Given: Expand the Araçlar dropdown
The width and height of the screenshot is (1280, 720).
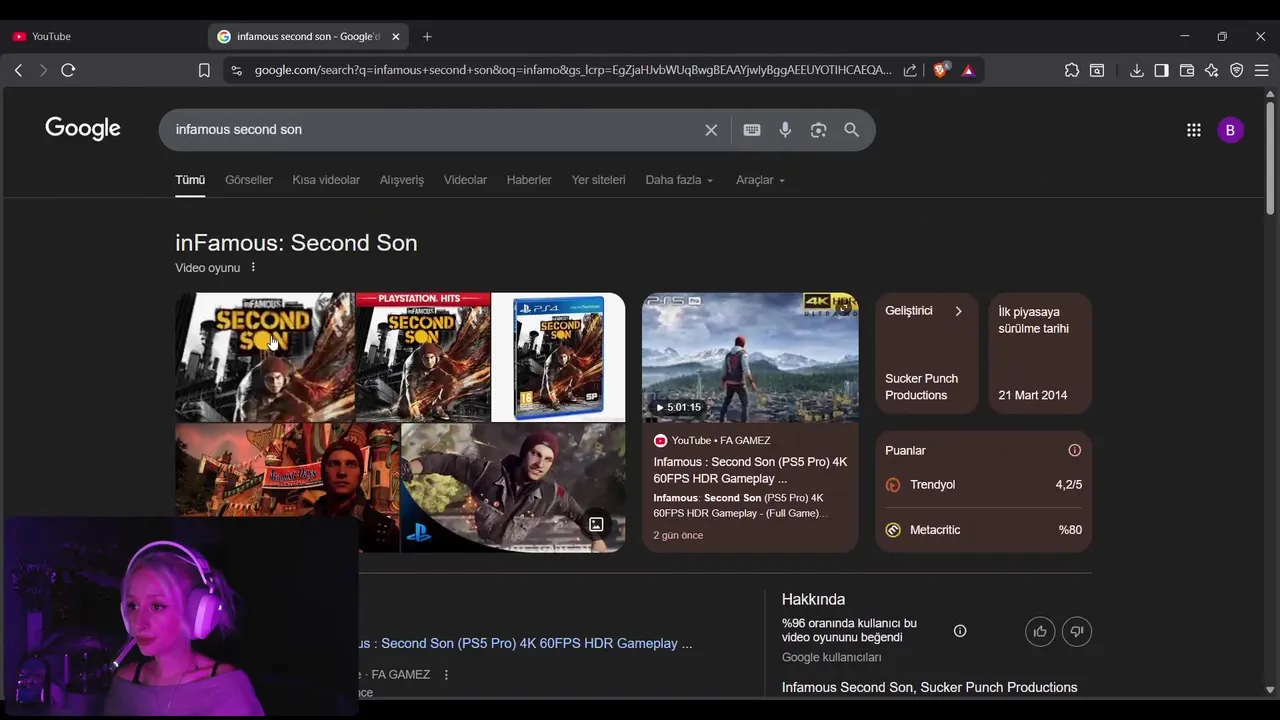Looking at the screenshot, I should (760, 180).
